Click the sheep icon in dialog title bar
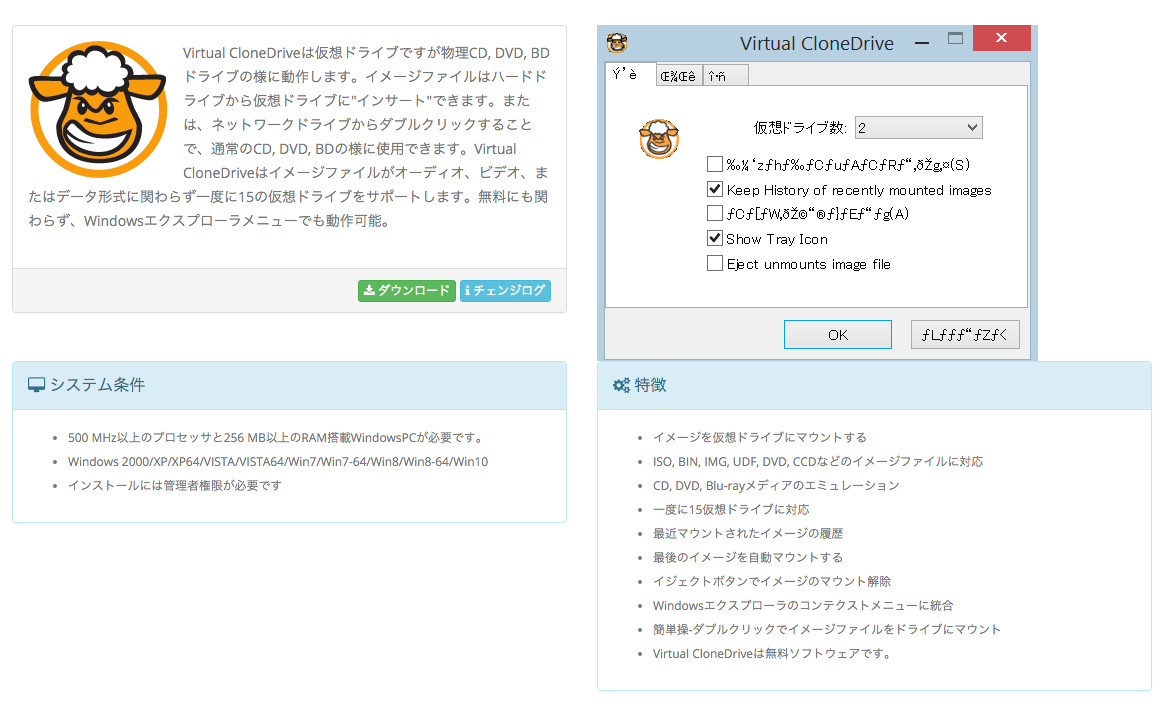This screenshot has width=1168, height=713. point(617,42)
